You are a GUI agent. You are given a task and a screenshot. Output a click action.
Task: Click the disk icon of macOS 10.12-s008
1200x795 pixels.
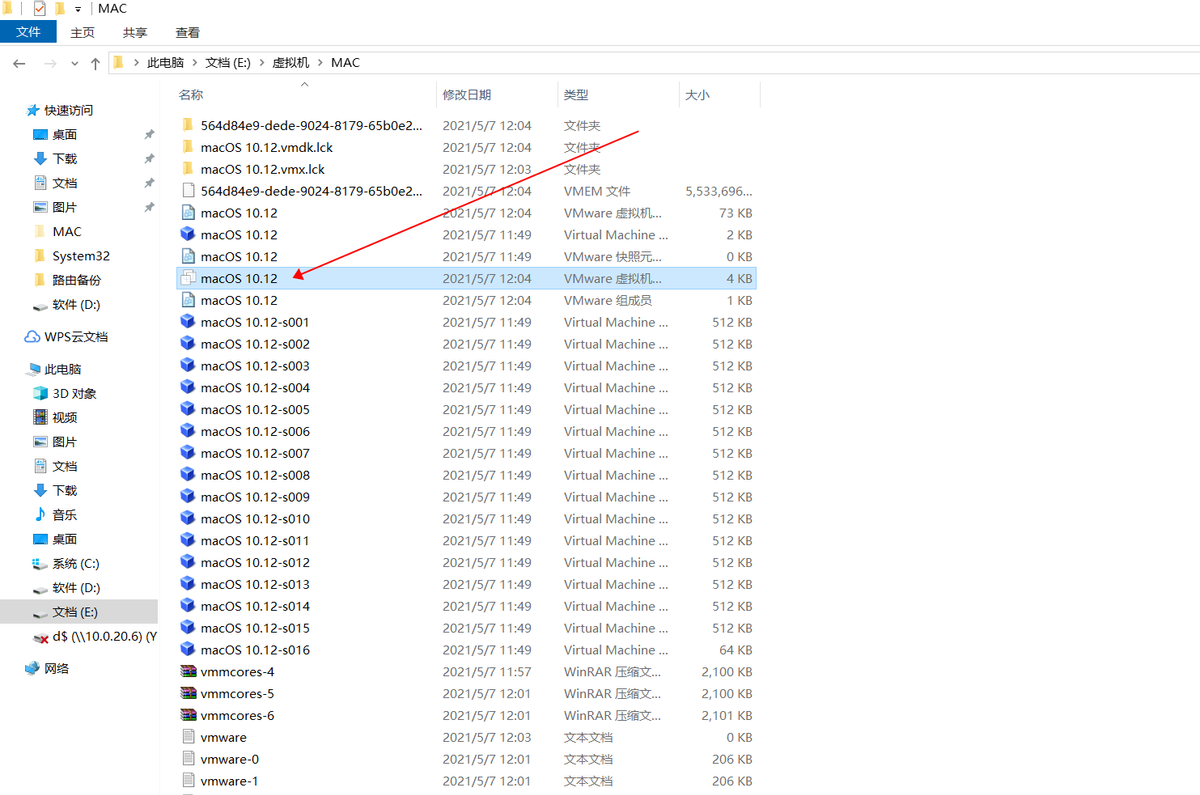187,475
